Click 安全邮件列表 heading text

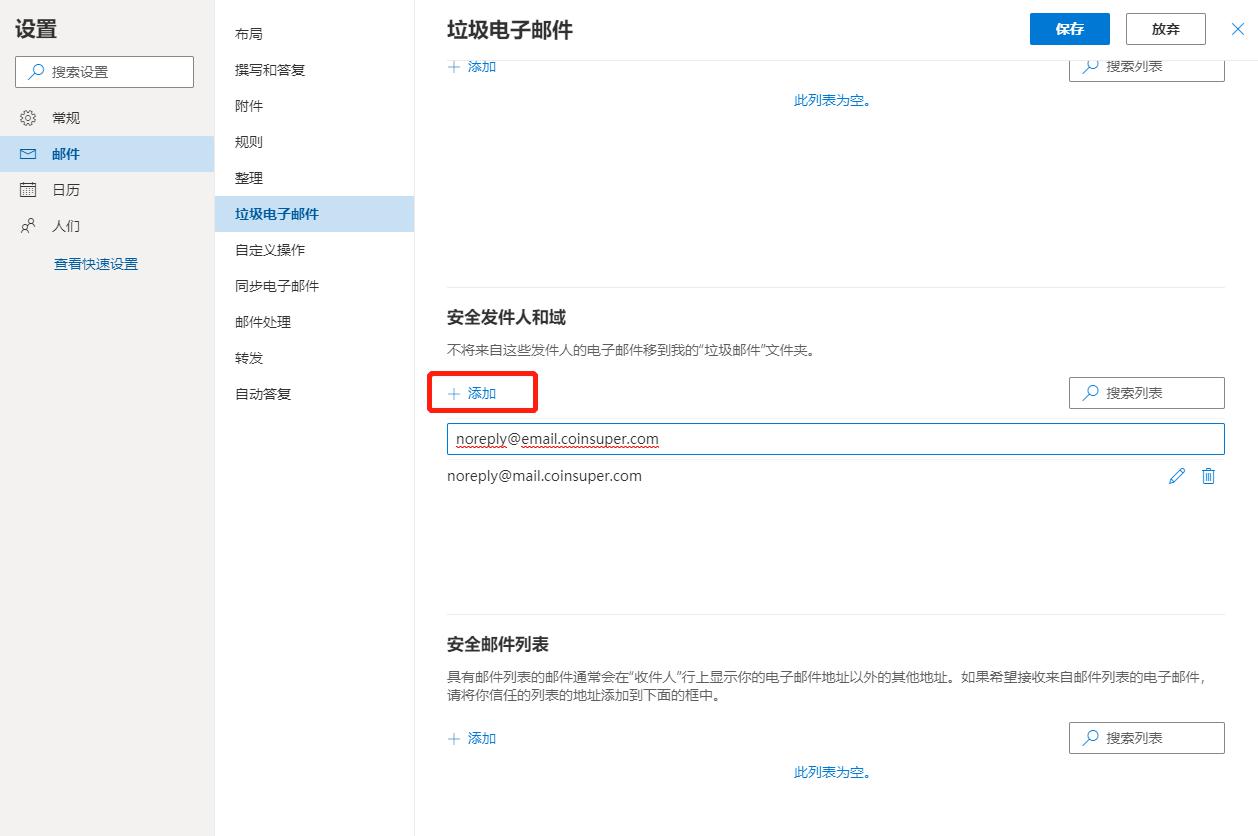[x=498, y=644]
